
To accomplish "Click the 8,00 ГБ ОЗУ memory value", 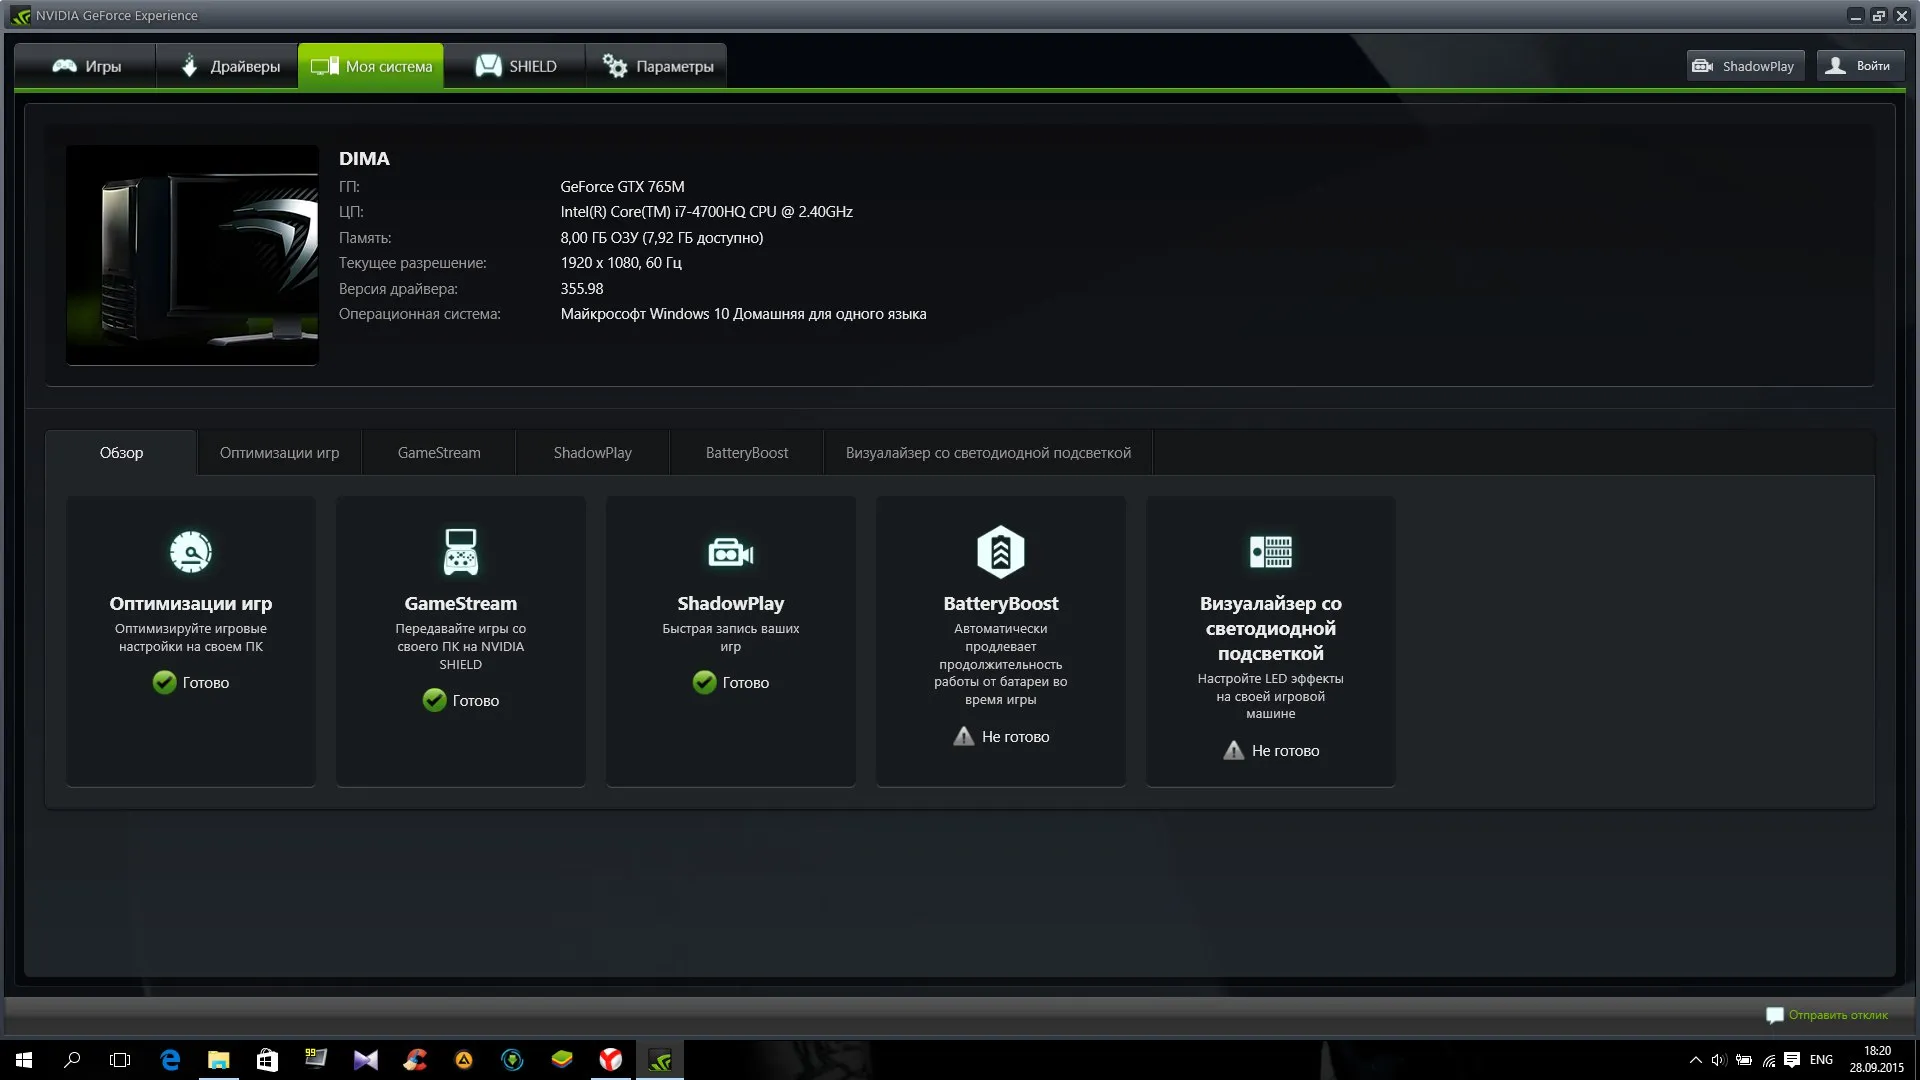I will (661, 238).
